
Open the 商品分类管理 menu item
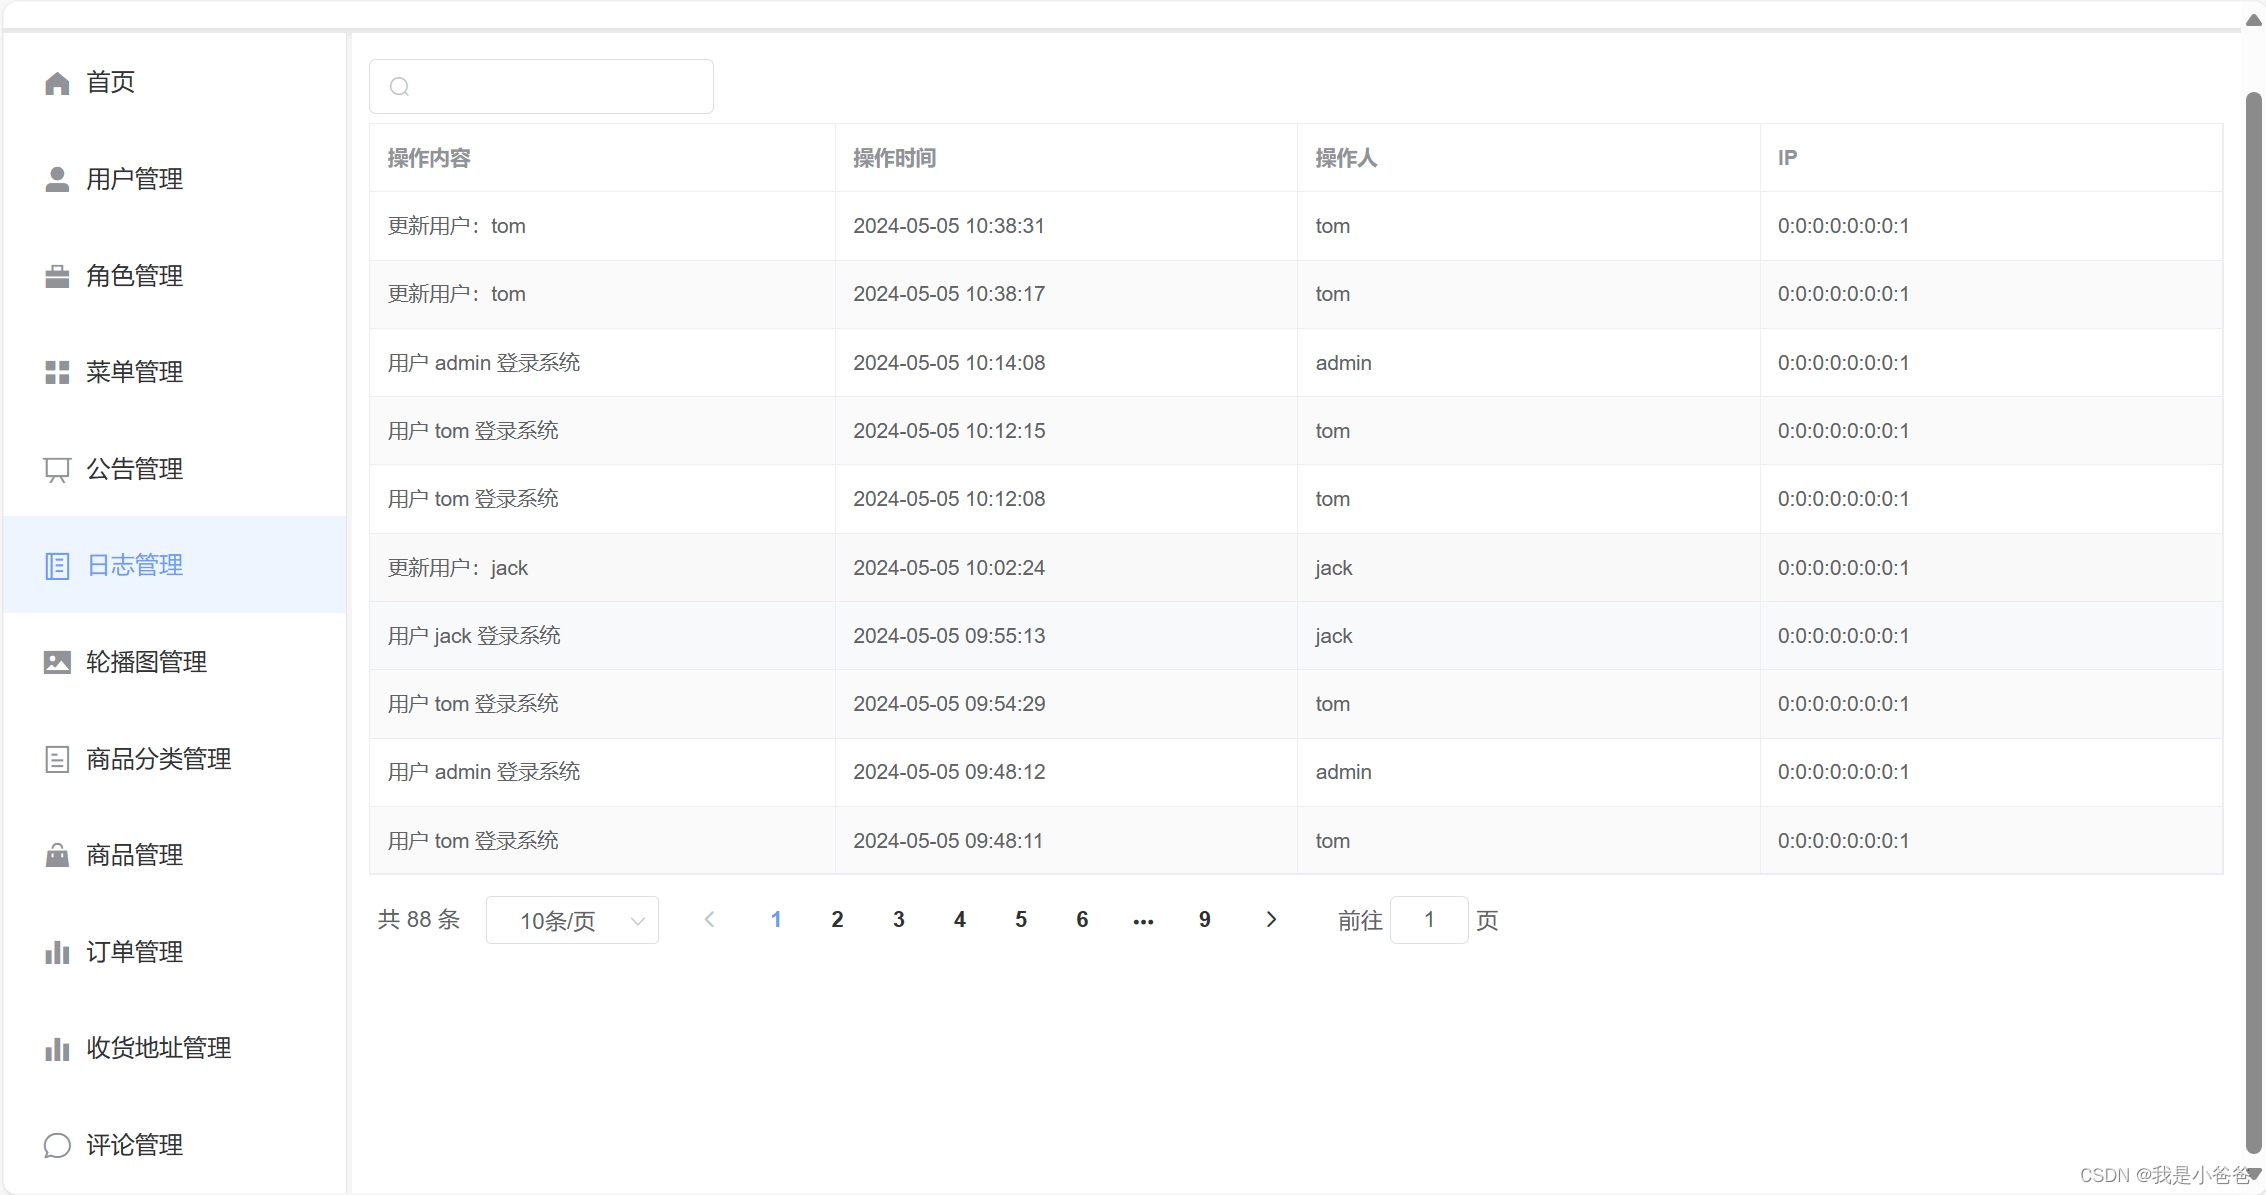(157, 758)
